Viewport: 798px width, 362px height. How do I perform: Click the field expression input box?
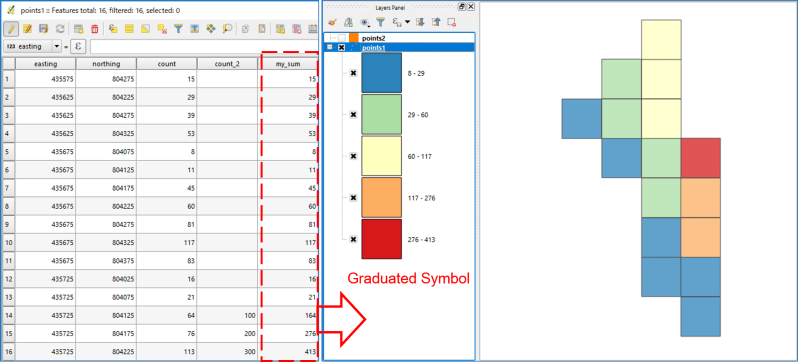pos(204,46)
